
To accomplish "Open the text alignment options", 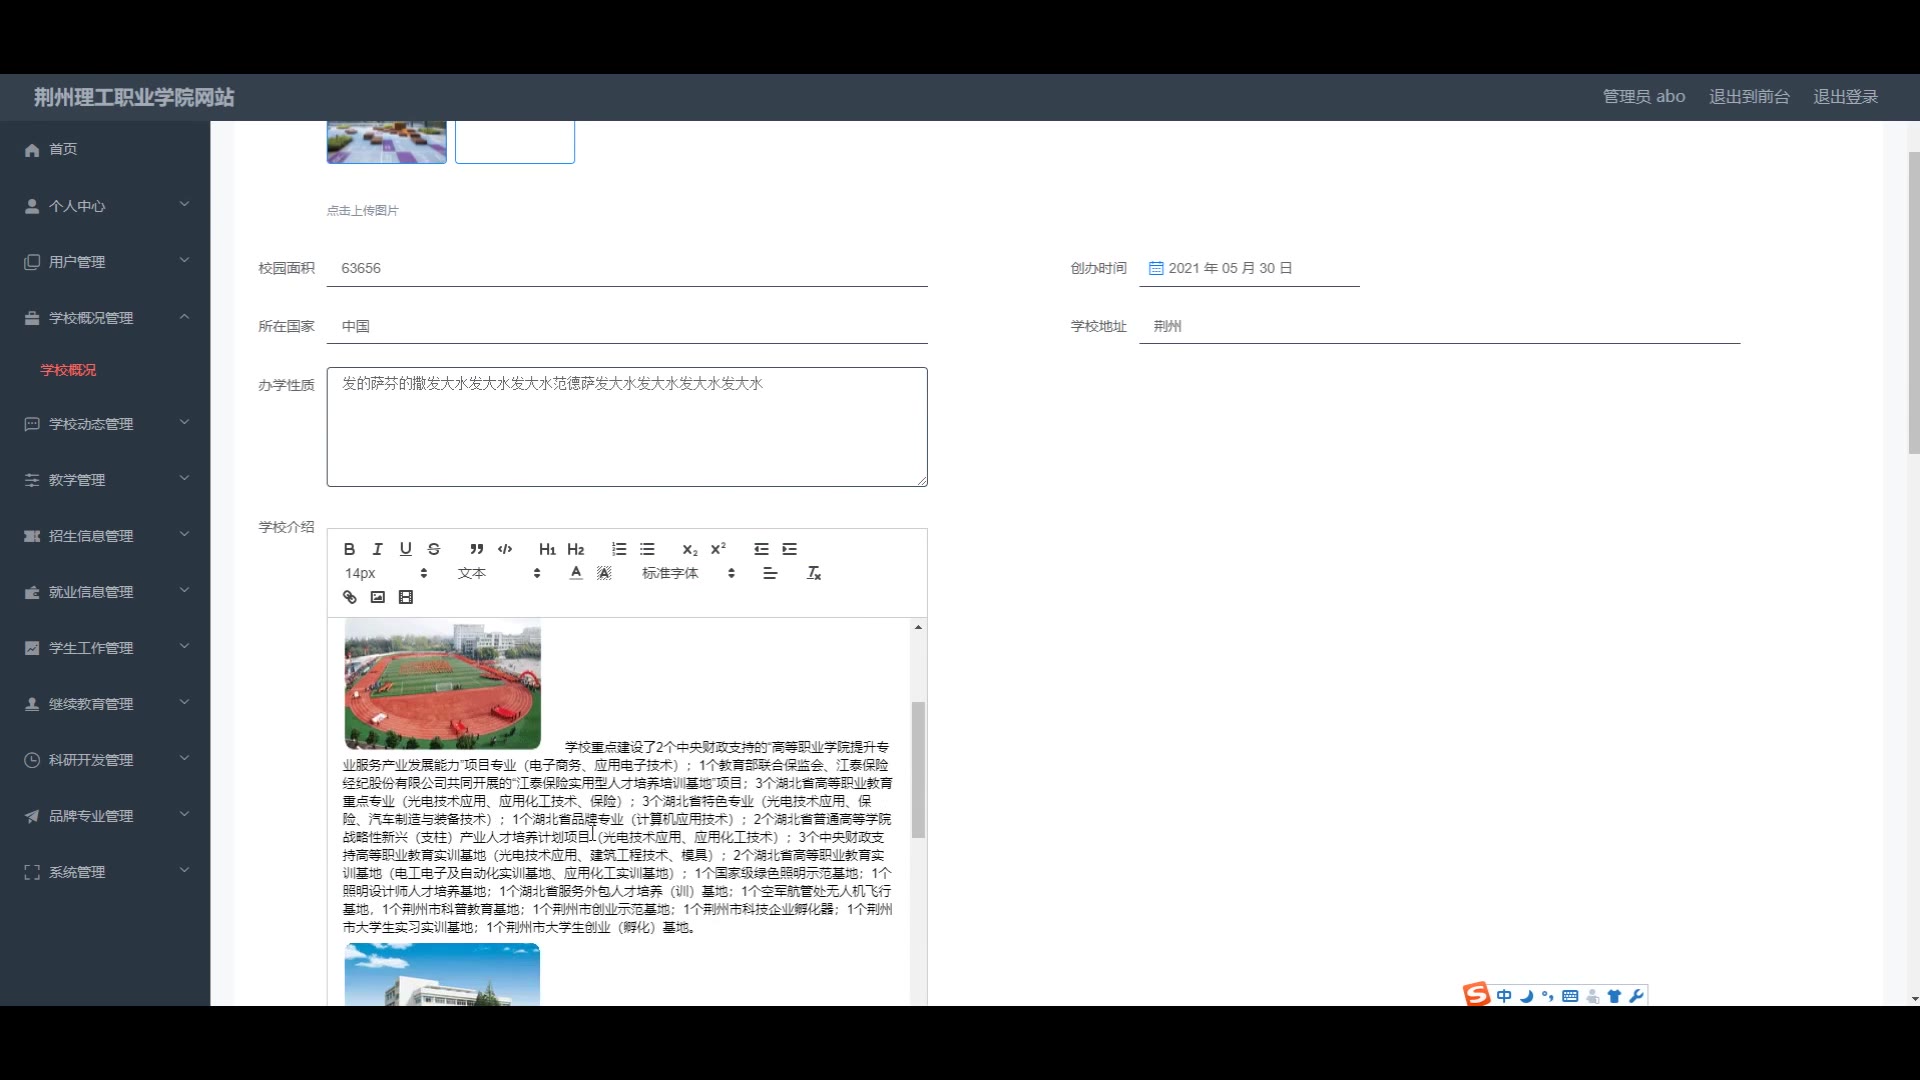I will click(769, 573).
